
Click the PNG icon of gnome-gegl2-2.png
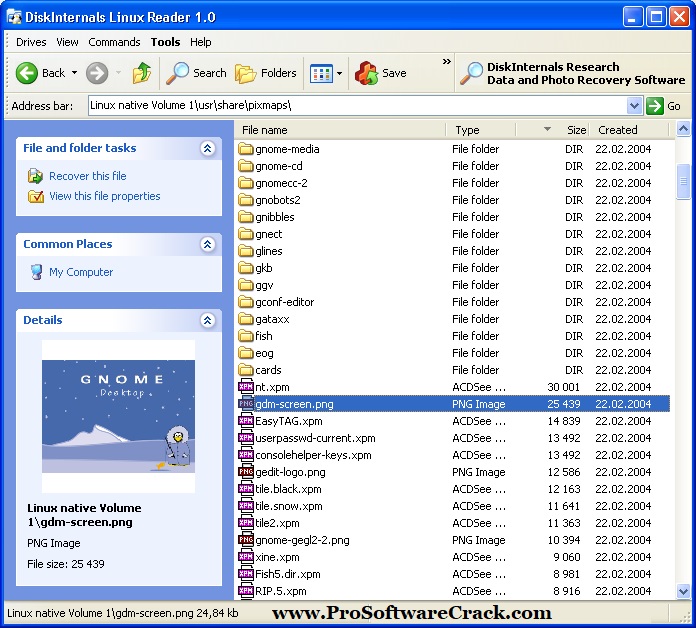click(x=245, y=540)
